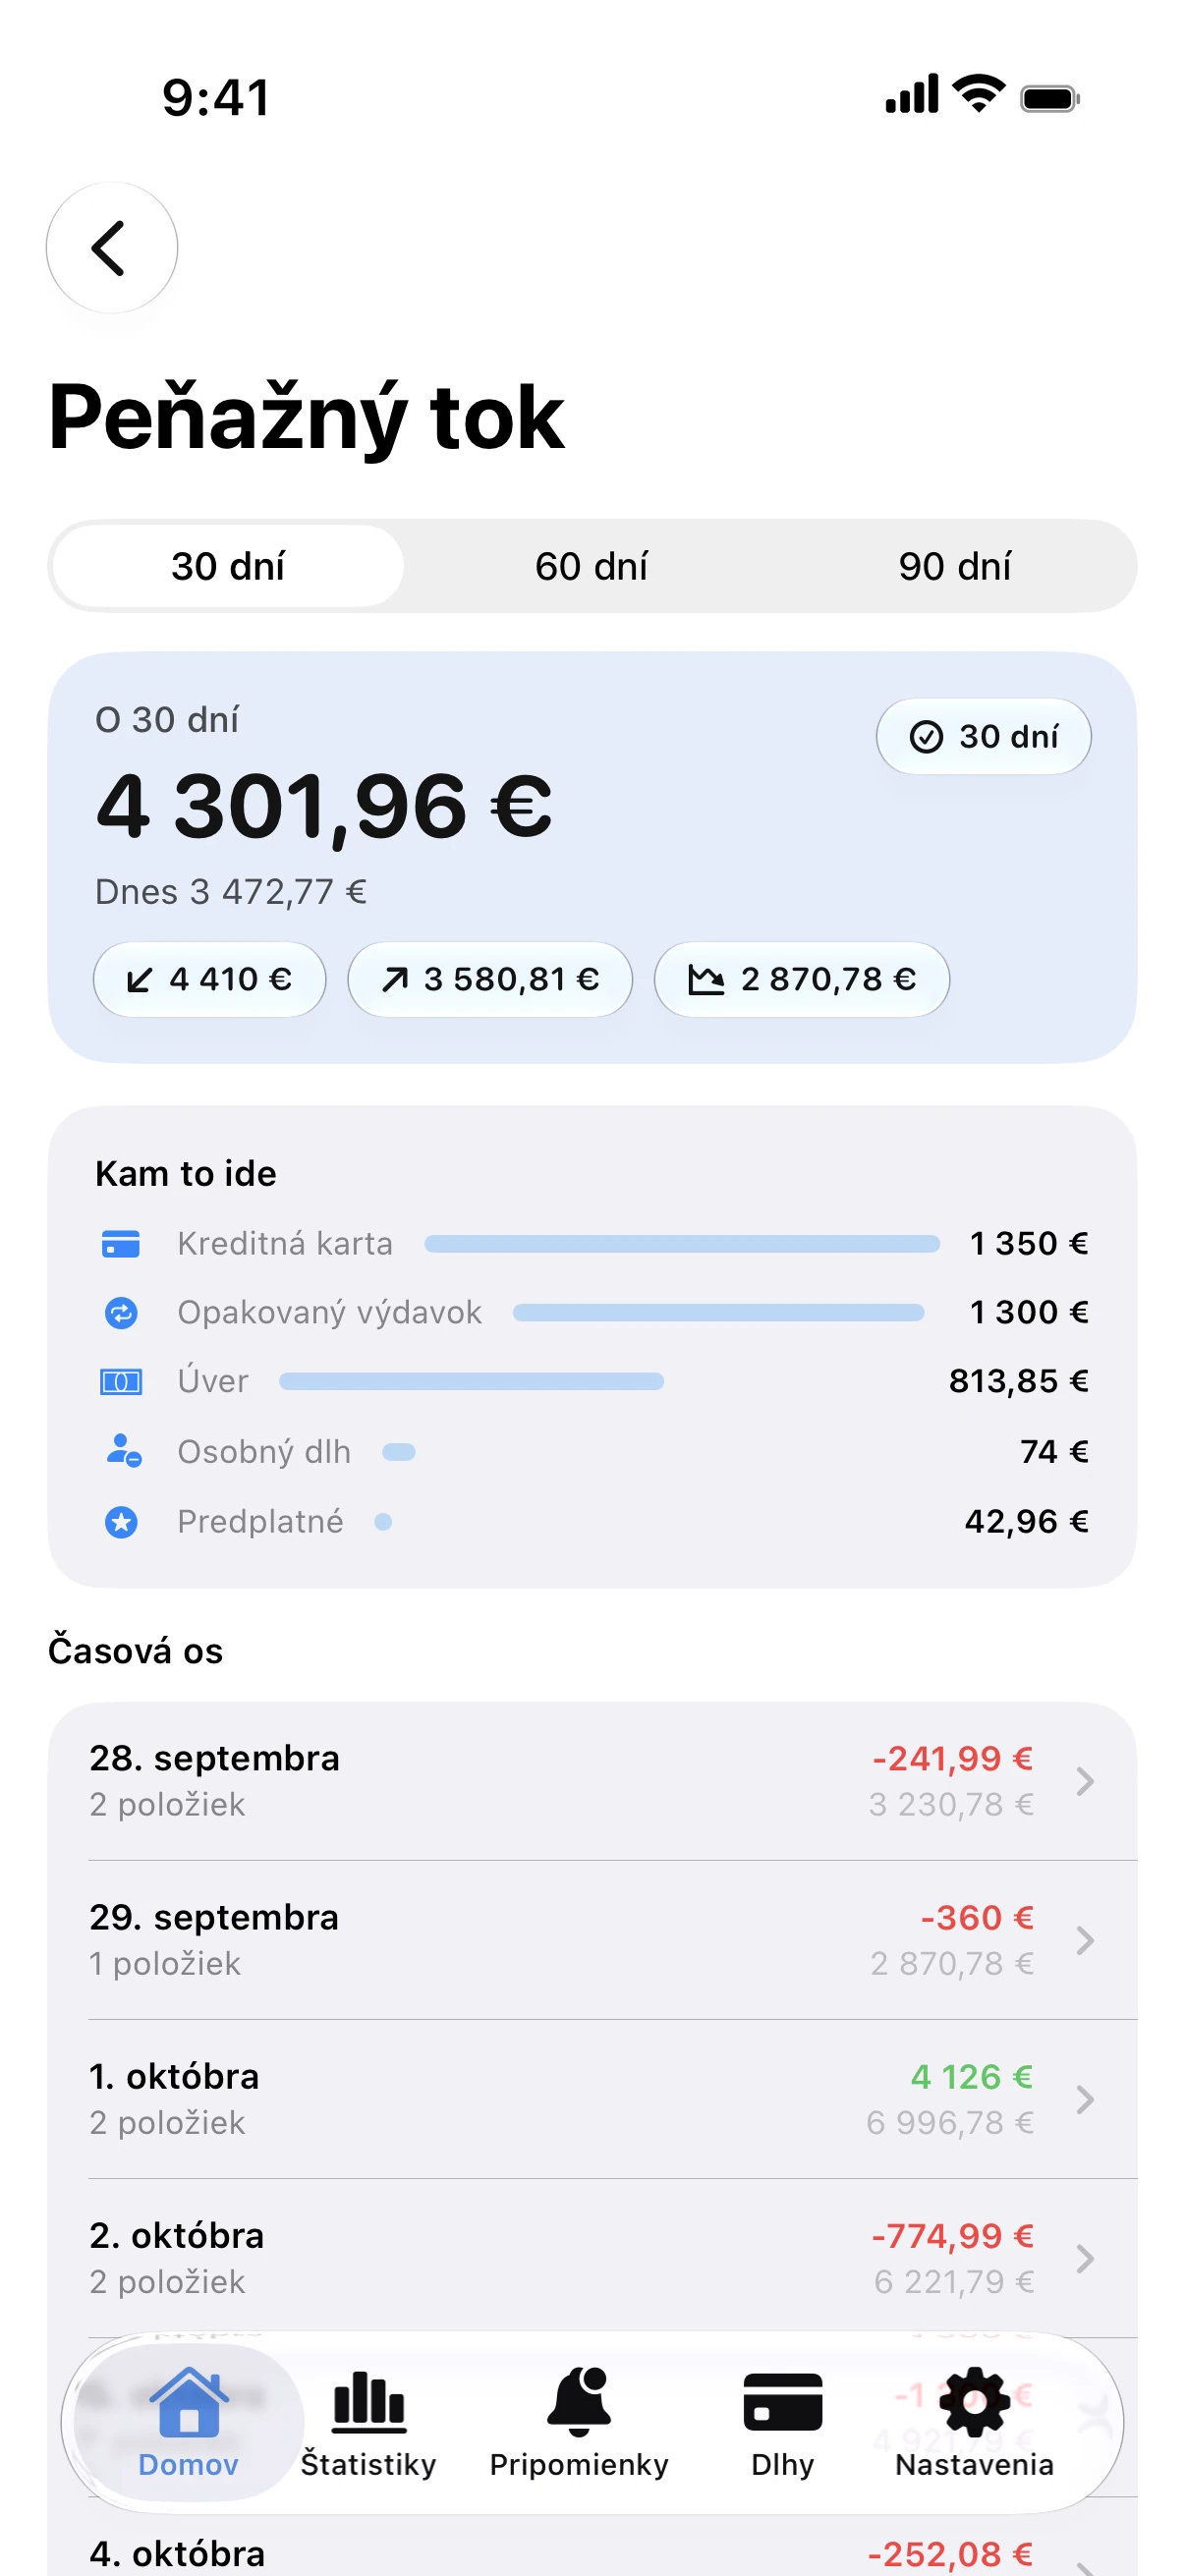The height and width of the screenshot is (2576, 1185).
Task: Tap the Úver progress bar
Action: click(471, 1381)
